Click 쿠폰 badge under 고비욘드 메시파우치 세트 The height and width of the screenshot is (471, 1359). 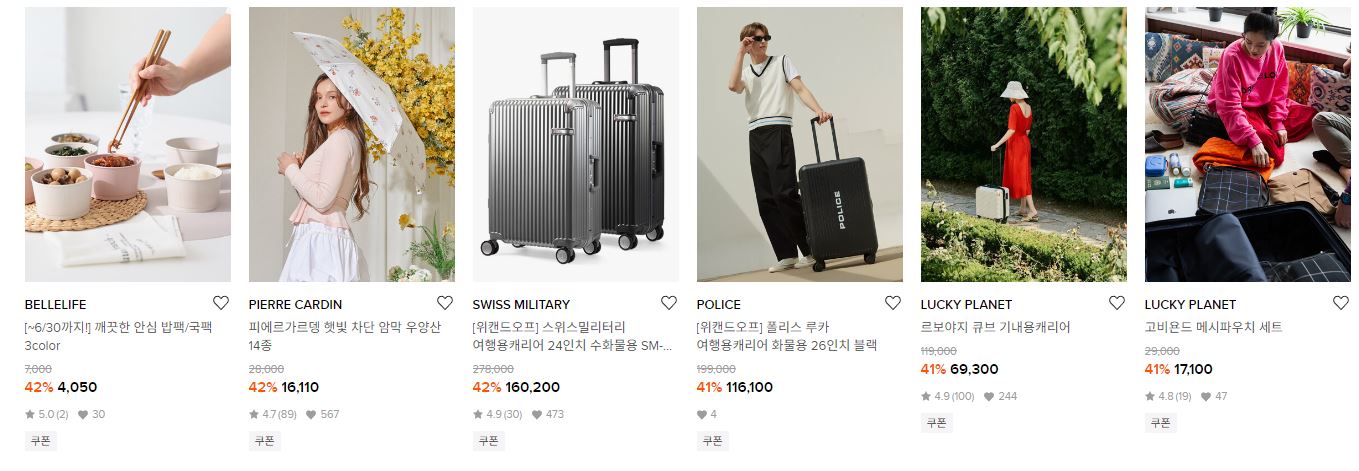[x=1160, y=422]
